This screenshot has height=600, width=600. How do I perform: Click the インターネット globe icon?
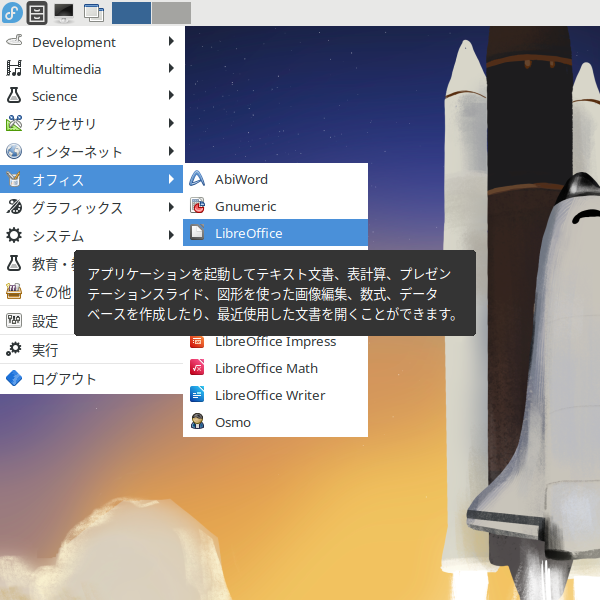14,151
